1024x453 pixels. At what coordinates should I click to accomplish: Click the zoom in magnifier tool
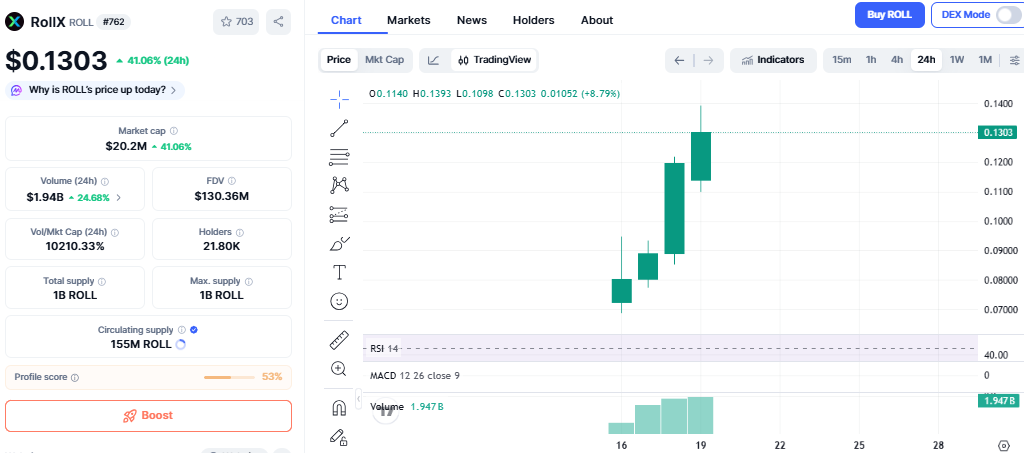pyautogui.click(x=339, y=369)
